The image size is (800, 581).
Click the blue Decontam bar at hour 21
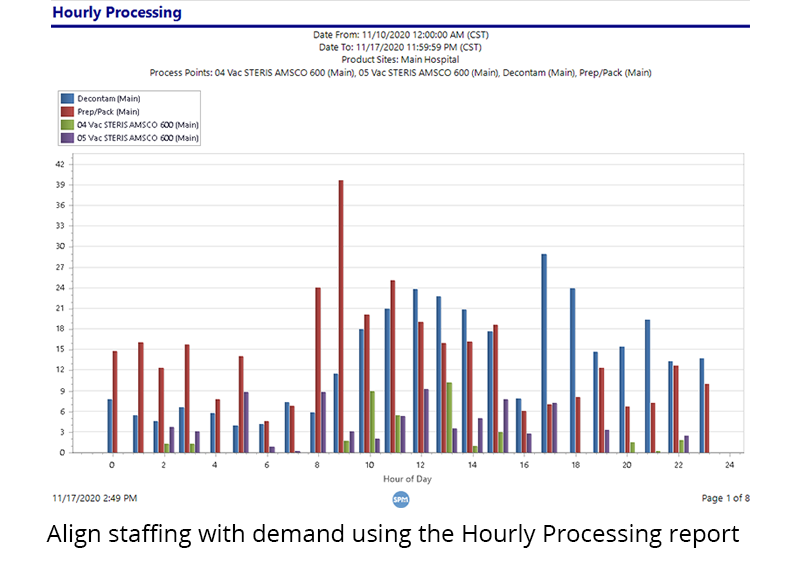point(647,386)
